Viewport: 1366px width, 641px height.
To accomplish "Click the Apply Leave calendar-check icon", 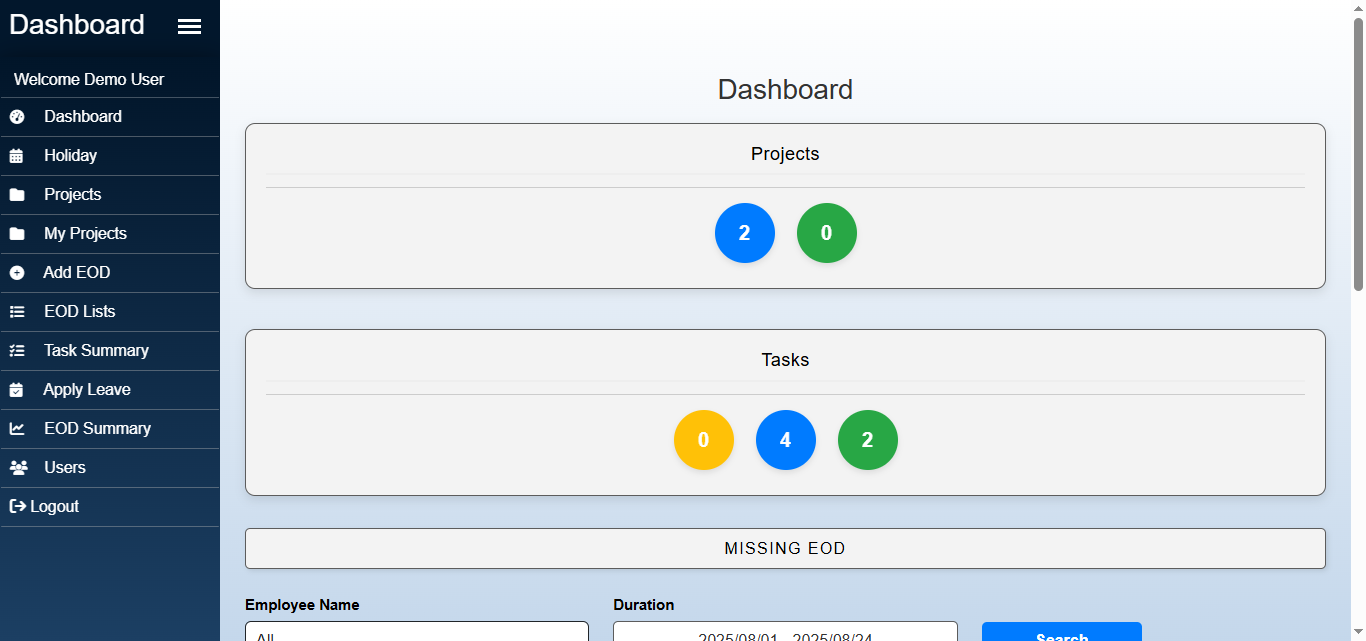I will click(17, 390).
